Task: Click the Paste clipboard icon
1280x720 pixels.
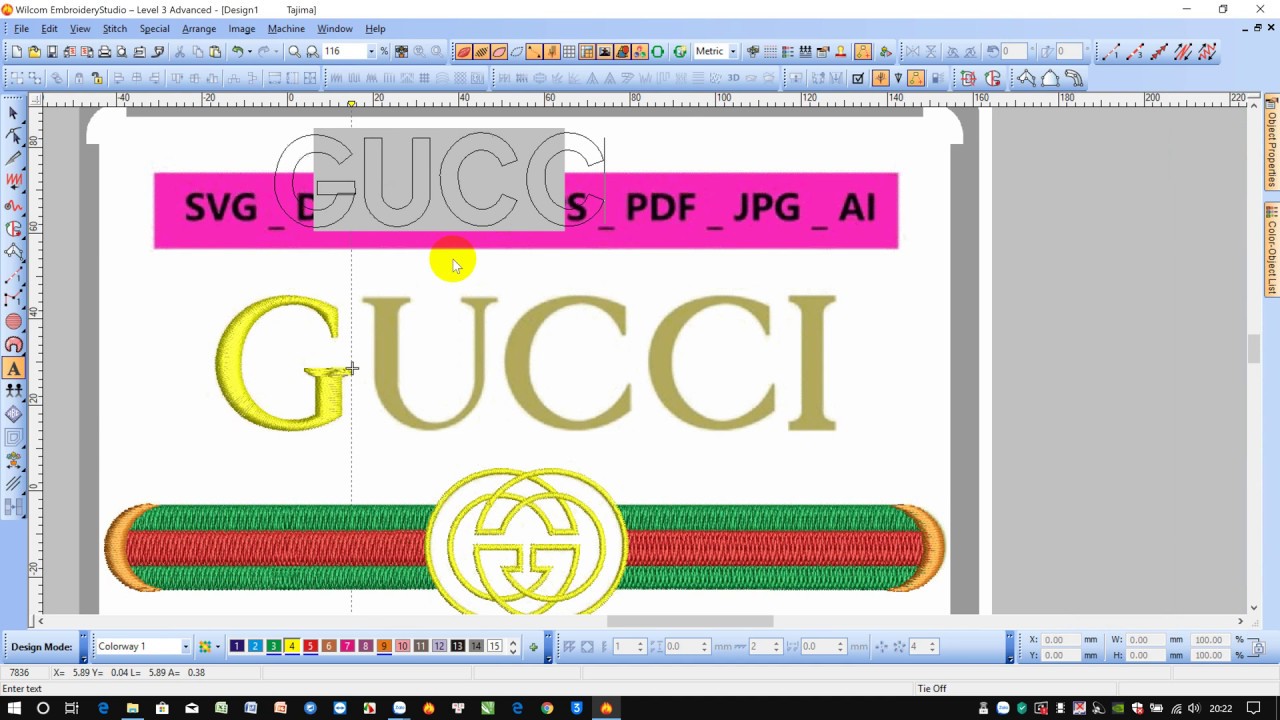Action: pyautogui.click(x=215, y=52)
